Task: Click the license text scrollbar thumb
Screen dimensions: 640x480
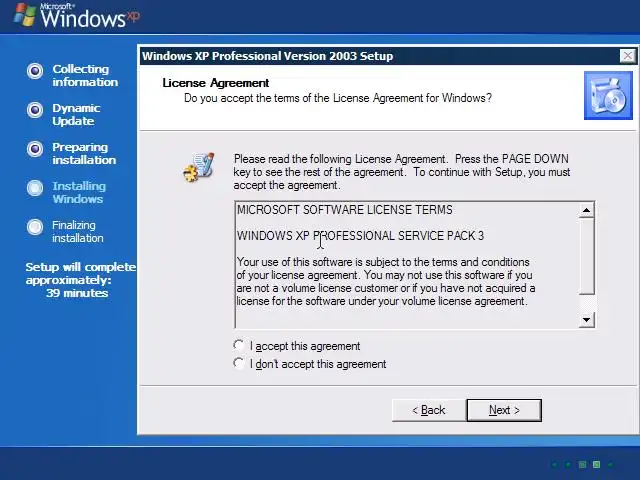Action: coord(587,256)
